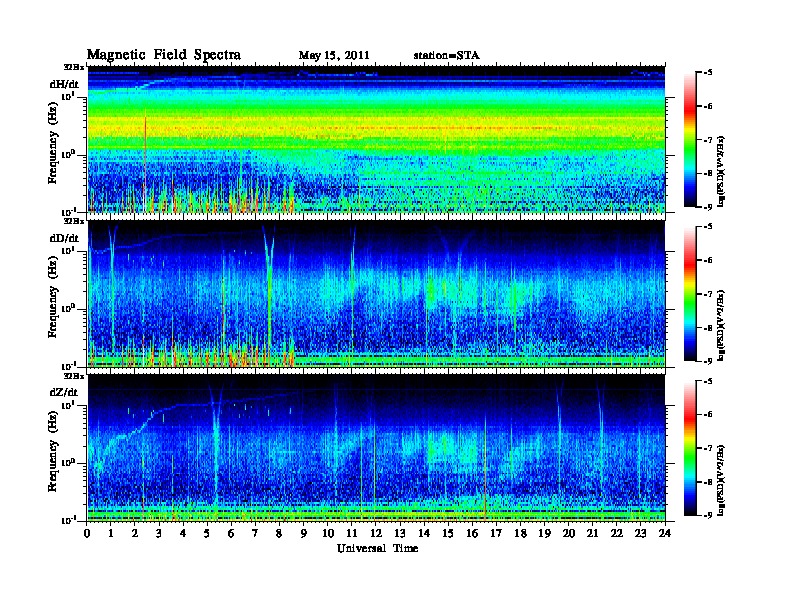
Task: Click the "dD/dt" panel label
Action: pos(64,238)
